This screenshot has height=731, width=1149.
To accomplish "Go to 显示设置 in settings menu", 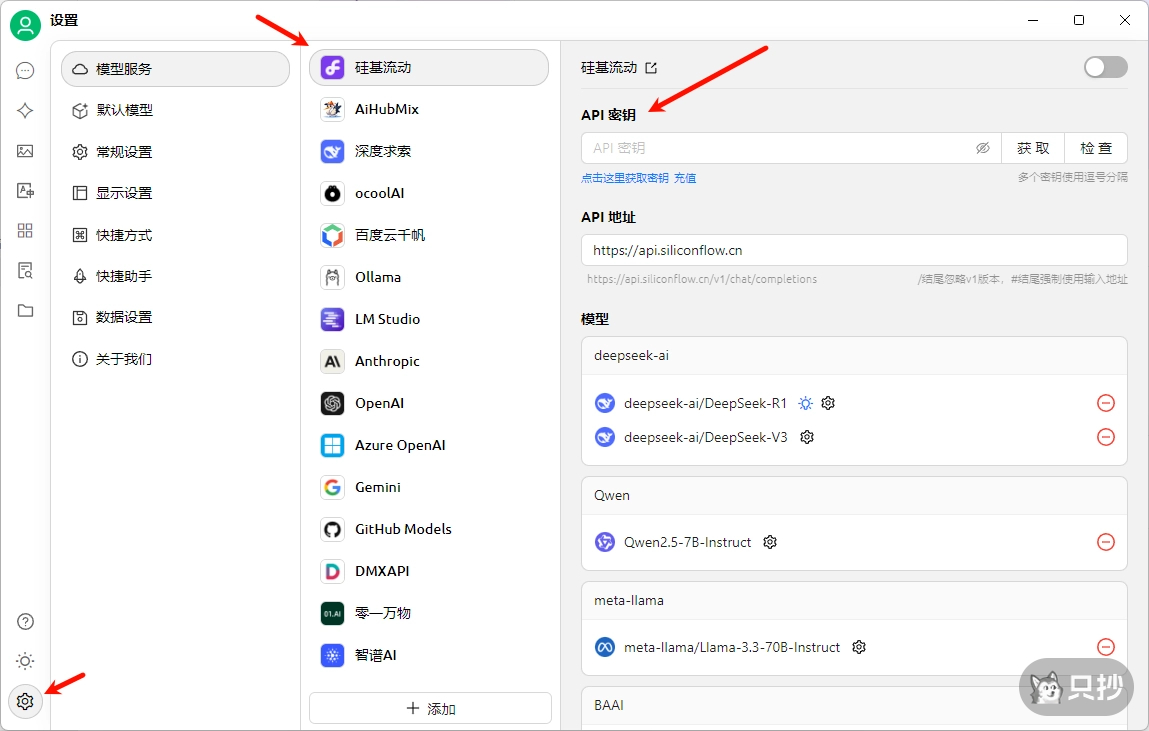I will pyautogui.click(x=124, y=193).
